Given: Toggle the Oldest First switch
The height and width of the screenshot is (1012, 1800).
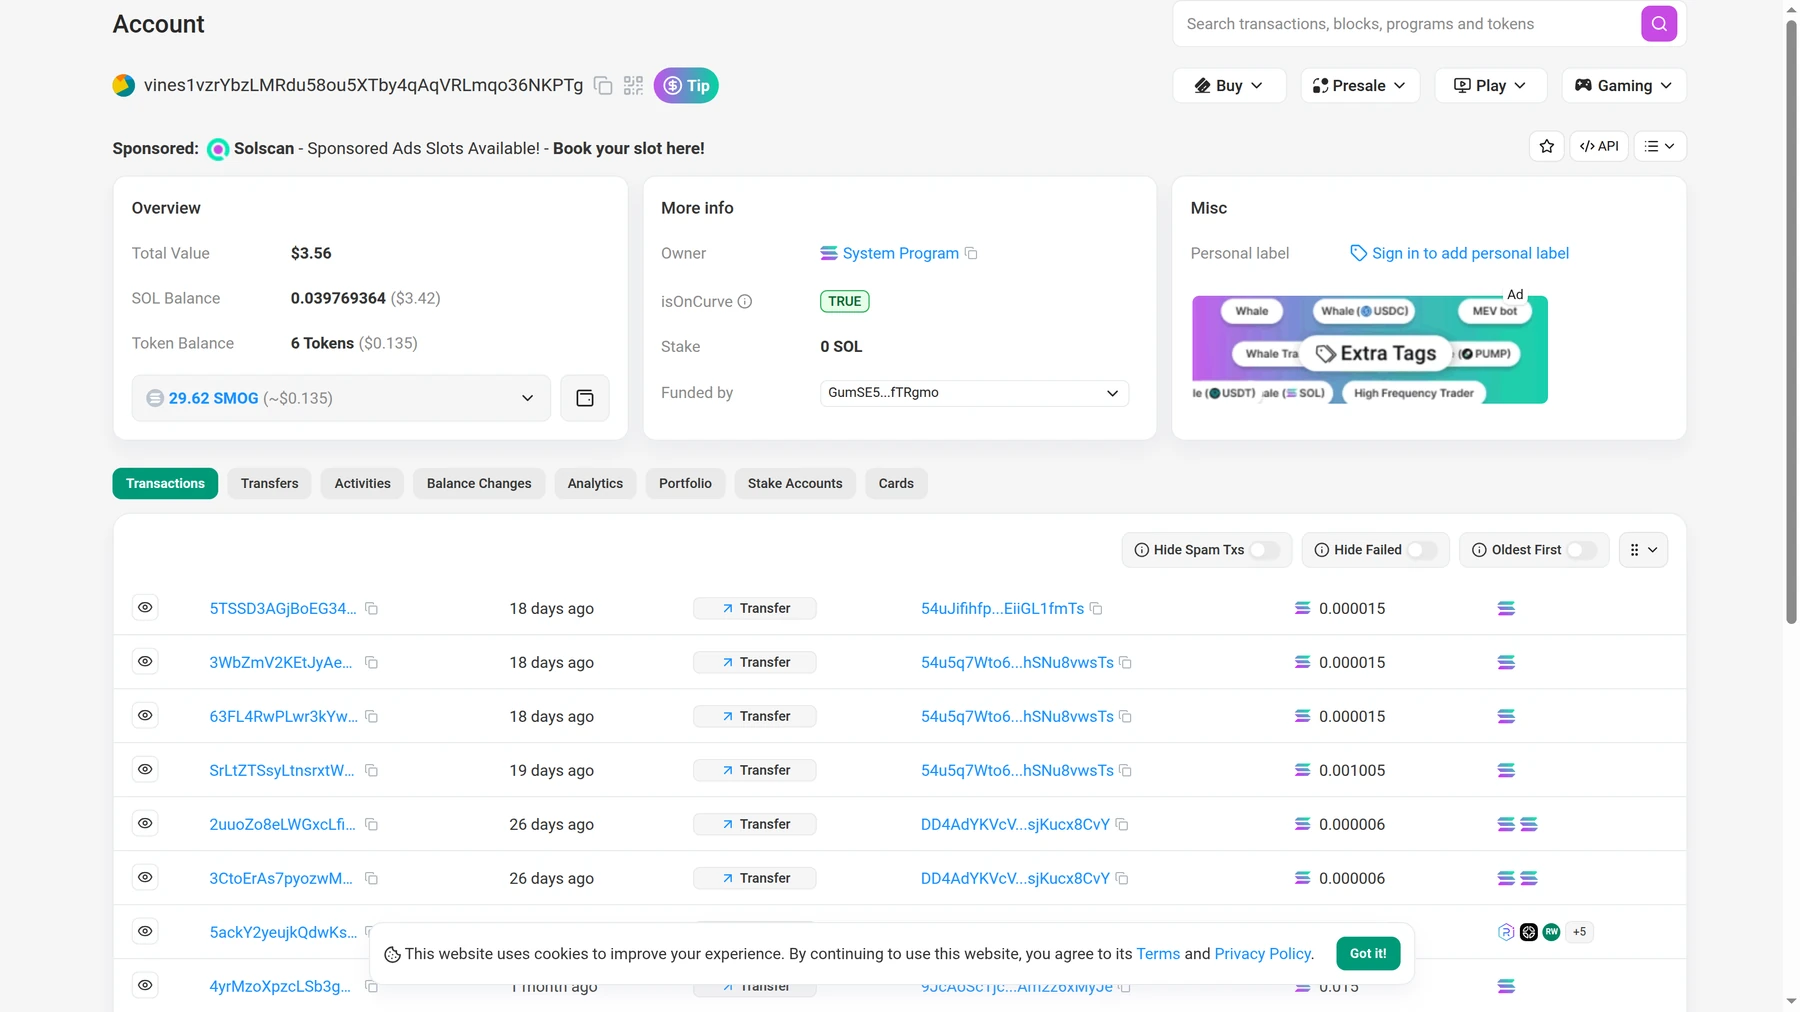Looking at the screenshot, I should 1582,550.
